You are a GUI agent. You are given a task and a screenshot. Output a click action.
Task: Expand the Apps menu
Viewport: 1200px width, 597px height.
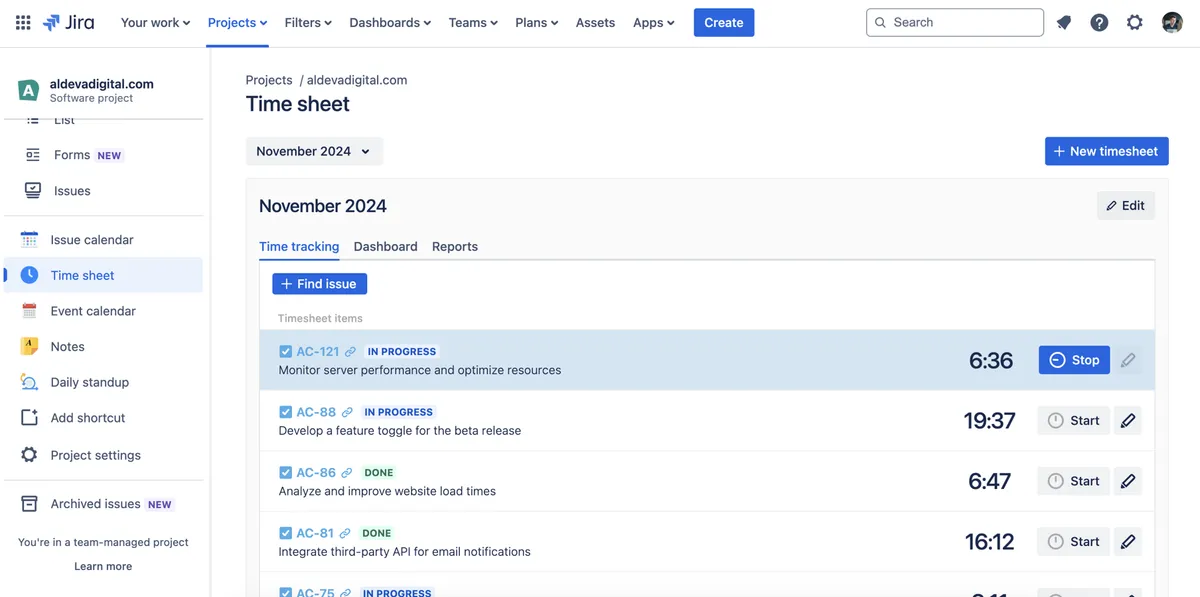pyautogui.click(x=654, y=22)
